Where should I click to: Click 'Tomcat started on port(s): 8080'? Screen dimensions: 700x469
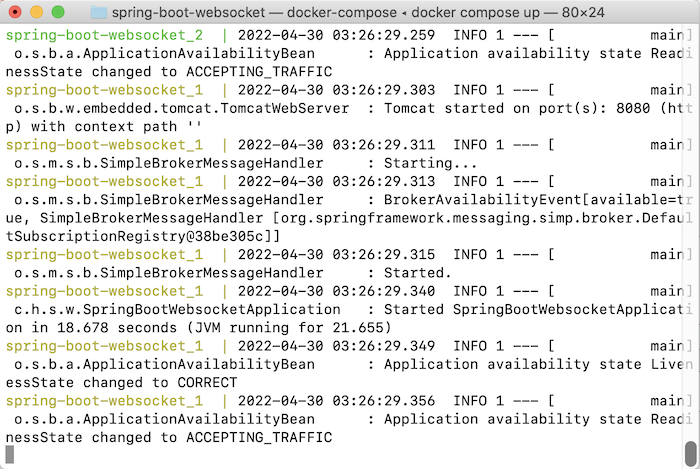click(517, 108)
